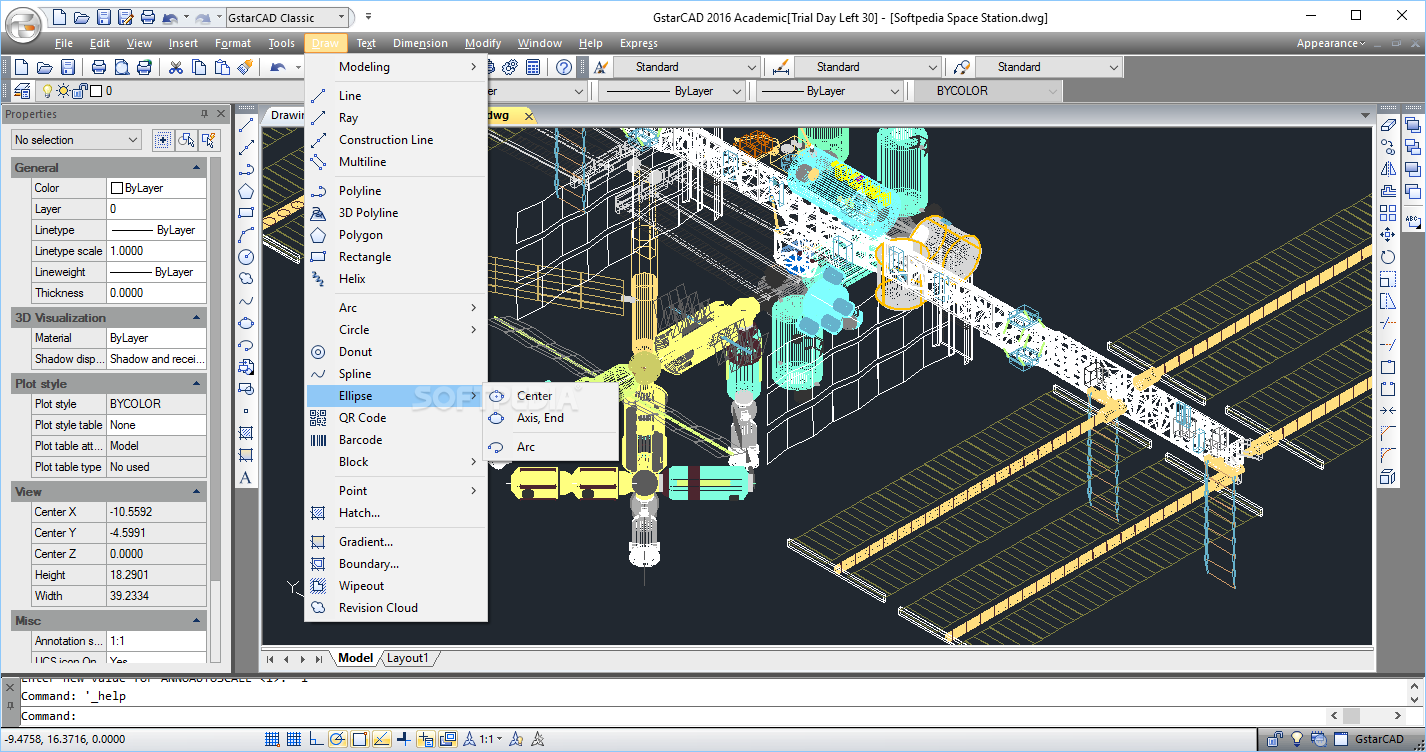Select the Rotate tool in modify toolbar
The width and height of the screenshot is (1426, 752).
(x=1388, y=257)
